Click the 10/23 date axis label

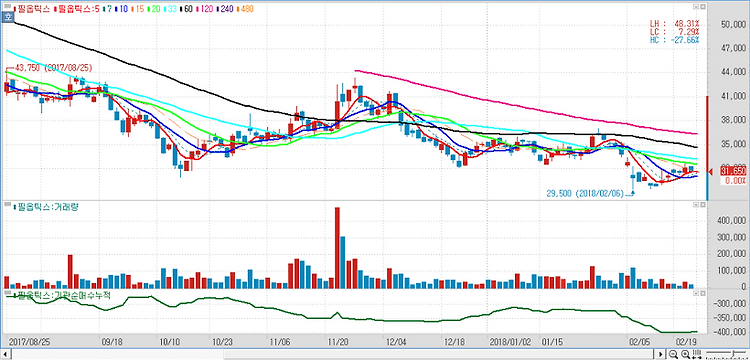[222, 342]
